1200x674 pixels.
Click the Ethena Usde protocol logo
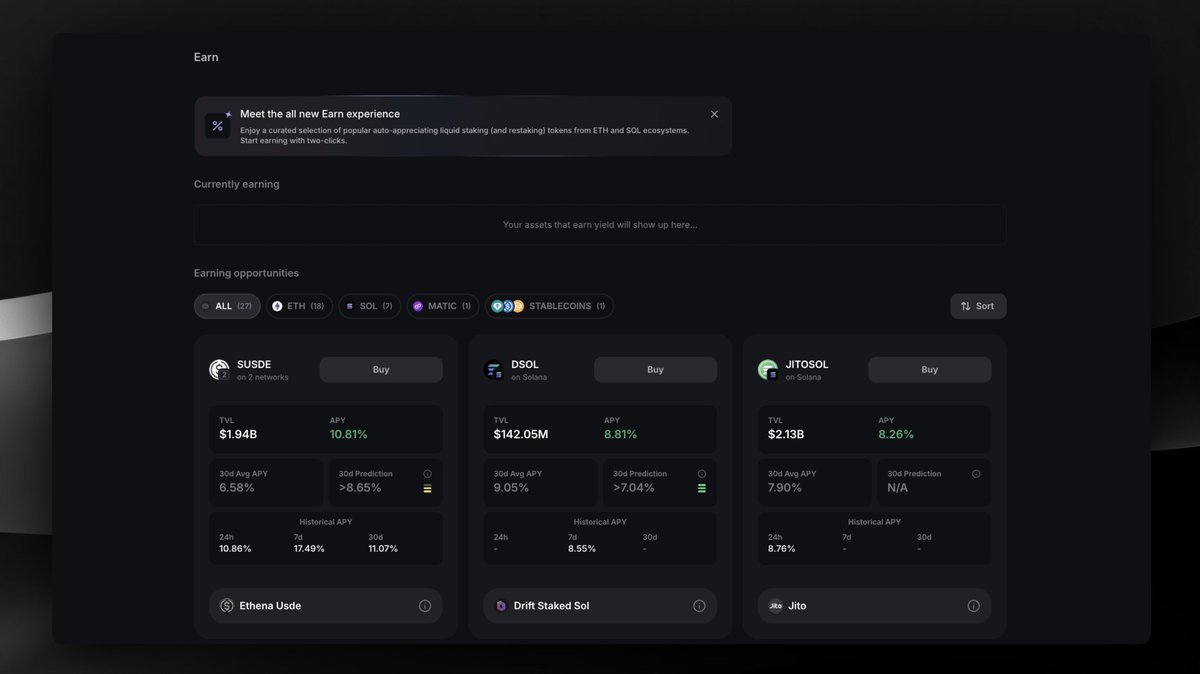coord(227,606)
